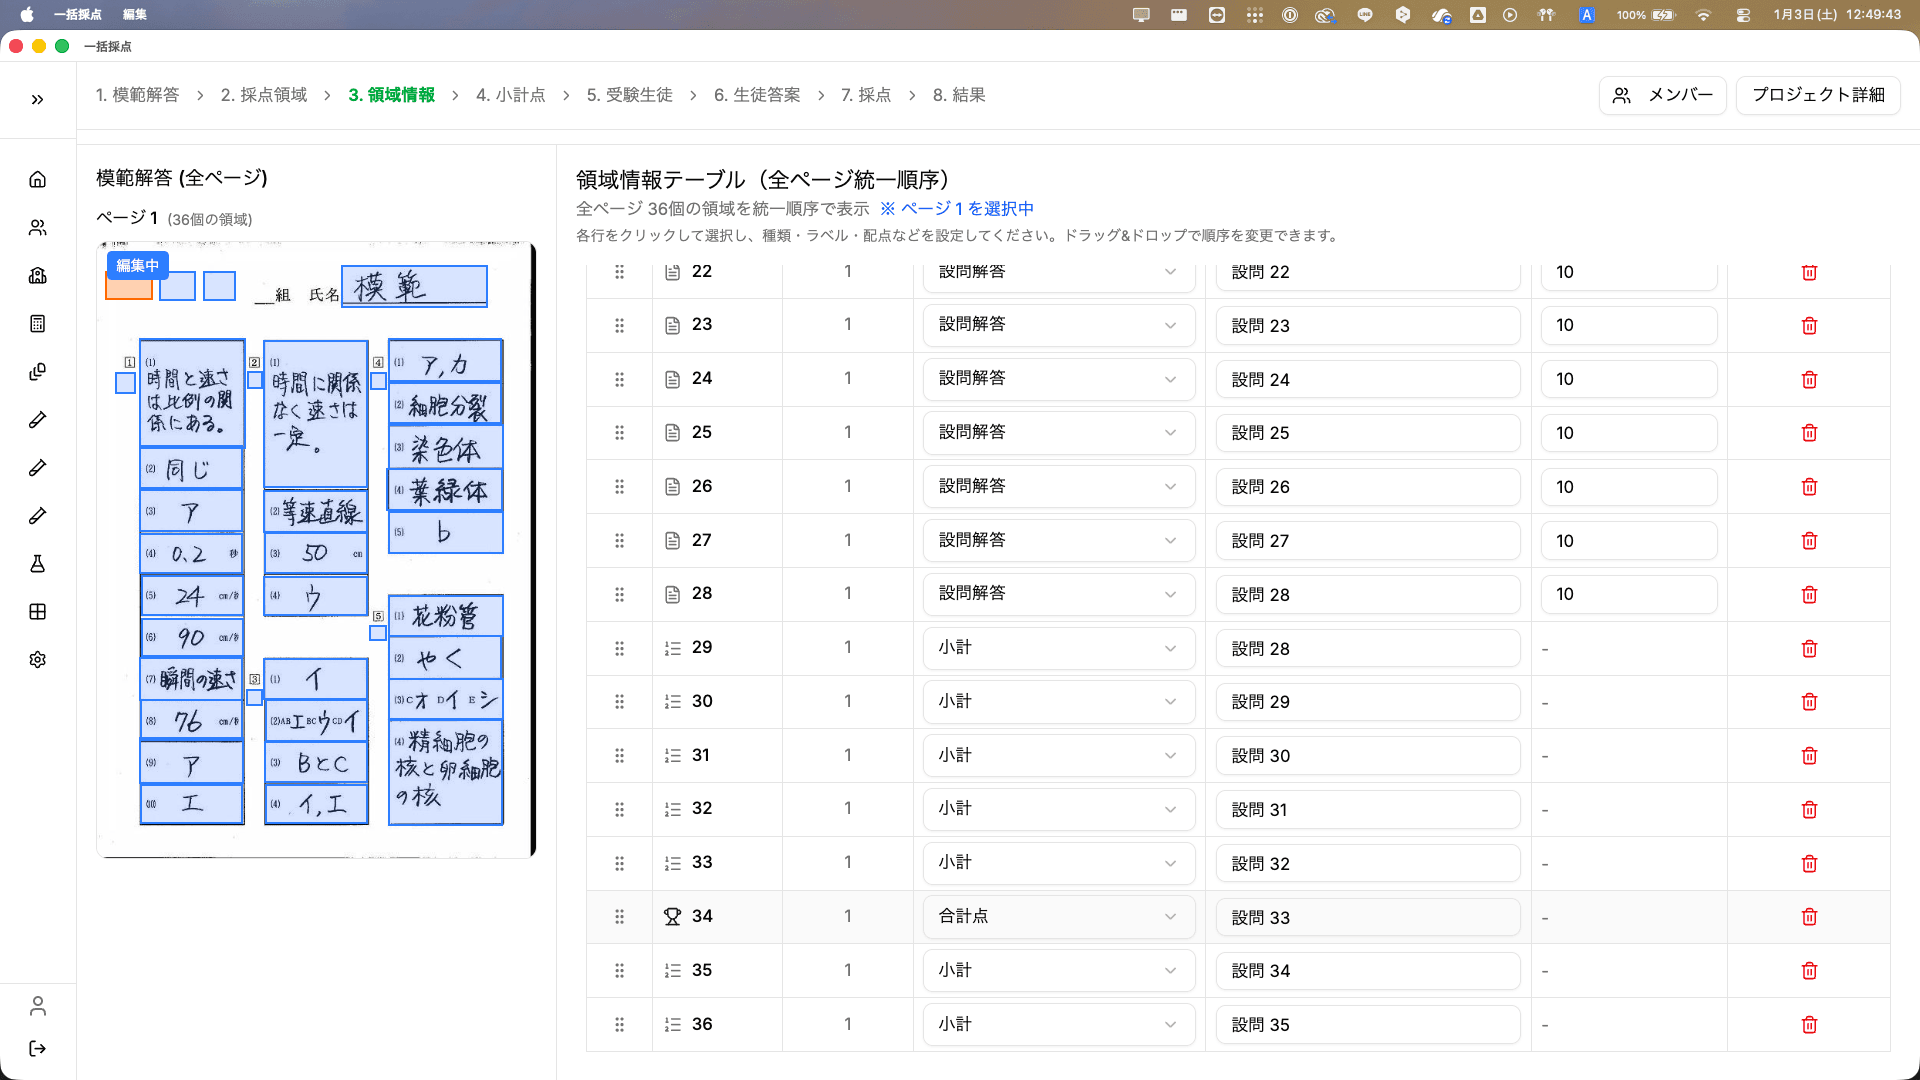Viewport: 1920px width, 1080px height.
Task: Collapse the sidebar with the double-chevron icon
Action: [37, 98]
